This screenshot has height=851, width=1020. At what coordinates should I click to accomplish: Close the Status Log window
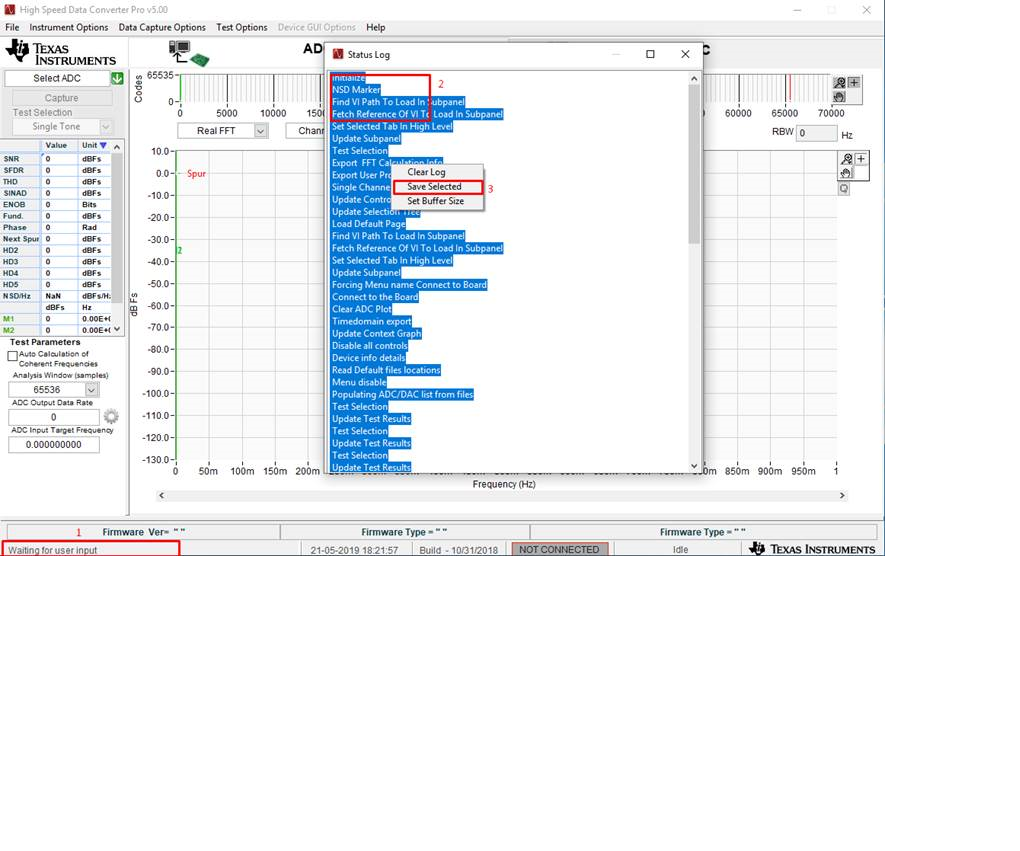point(685,54)
